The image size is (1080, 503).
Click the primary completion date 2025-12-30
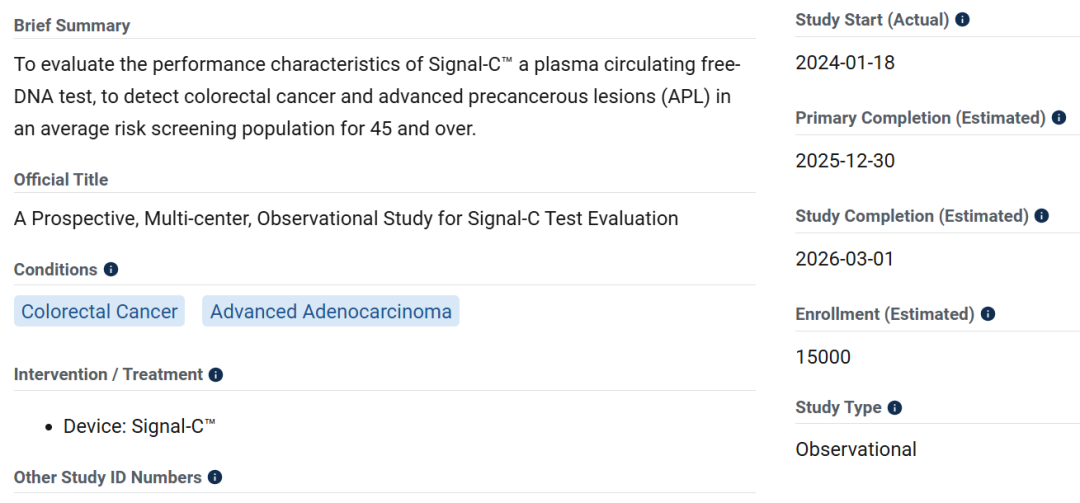[844, 161]
